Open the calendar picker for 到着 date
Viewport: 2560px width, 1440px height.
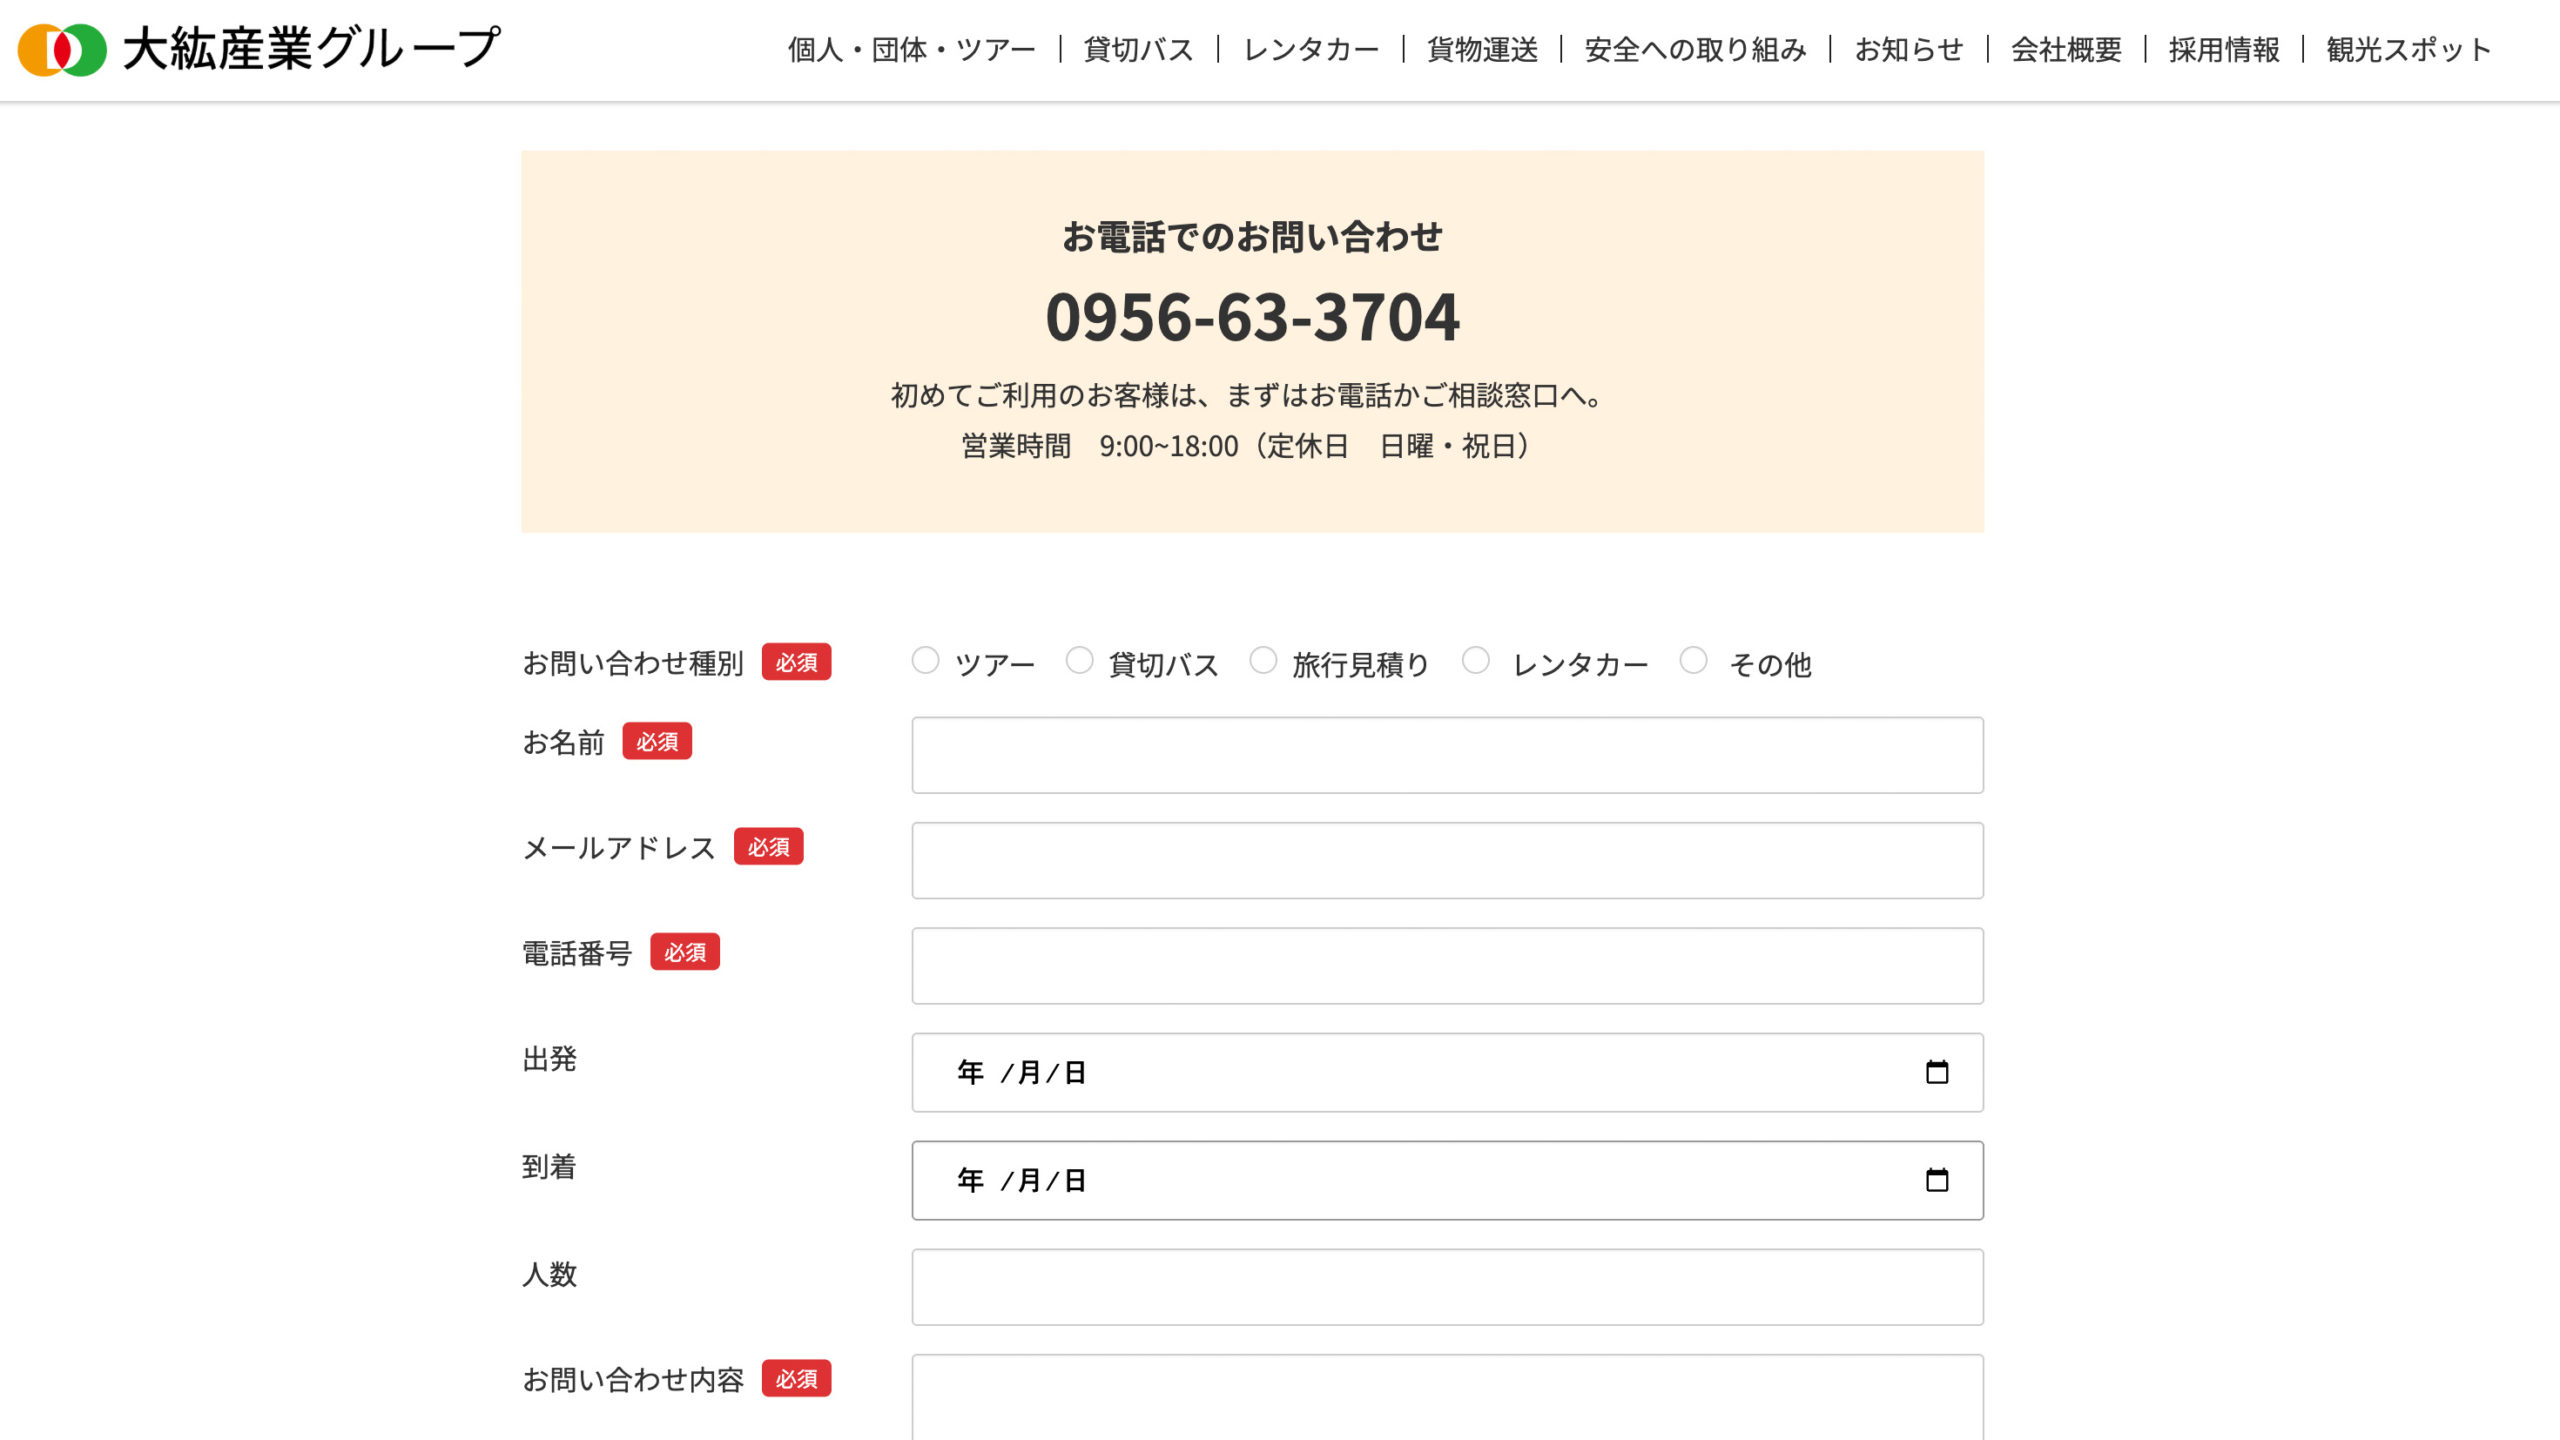[x=1936, y=1180]
